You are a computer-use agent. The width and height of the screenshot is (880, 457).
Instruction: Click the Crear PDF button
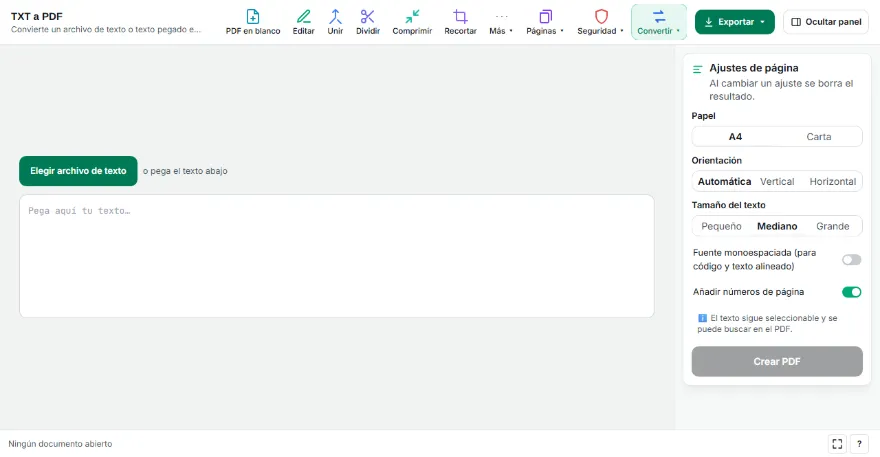777,362
